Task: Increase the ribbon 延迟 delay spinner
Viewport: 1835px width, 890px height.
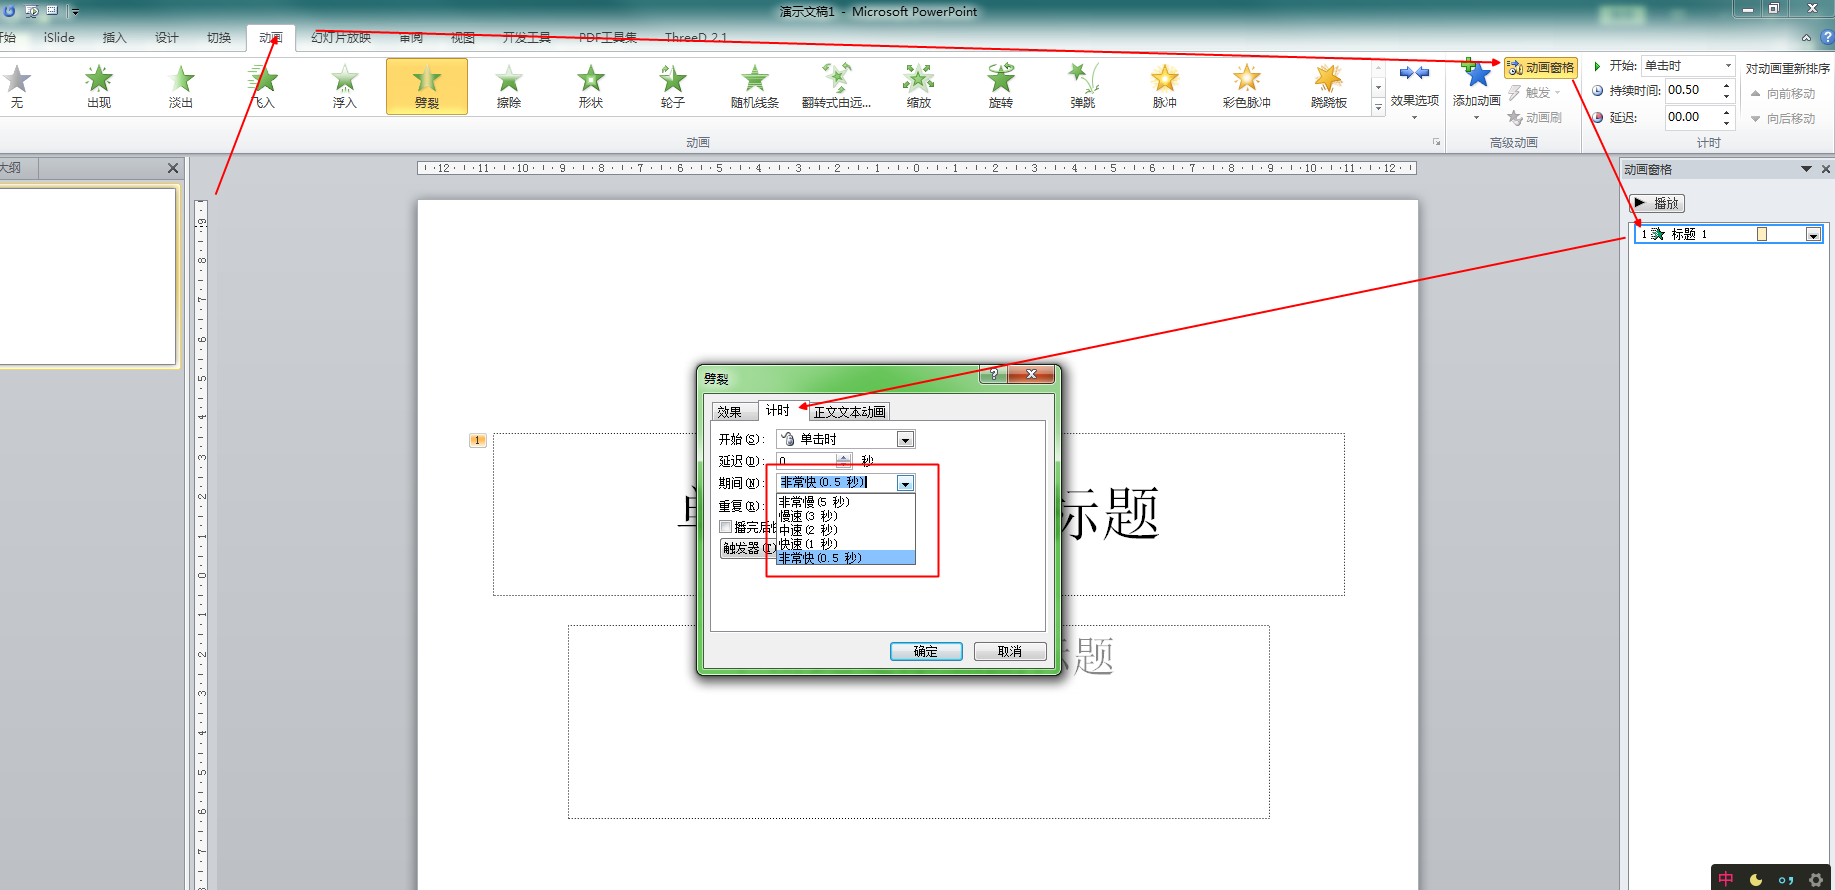Action: pyautogui.click(x=1726, y=112)
